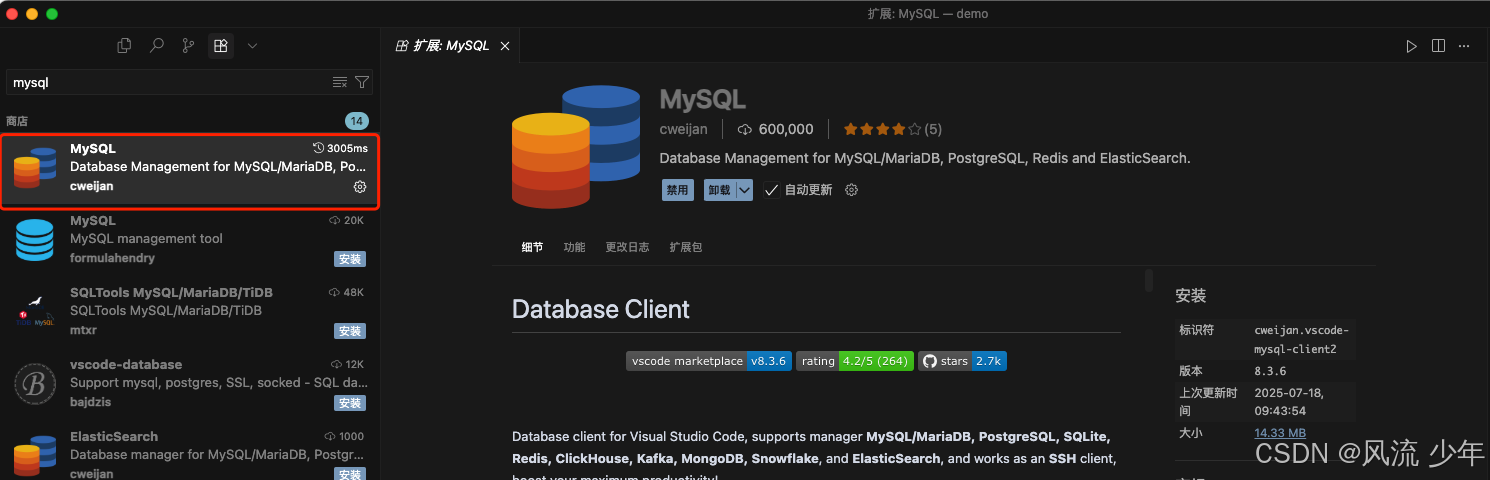Open manage gear beside 自动更新
This screenshot has width=1490, height=480.
tap(852, 190)
